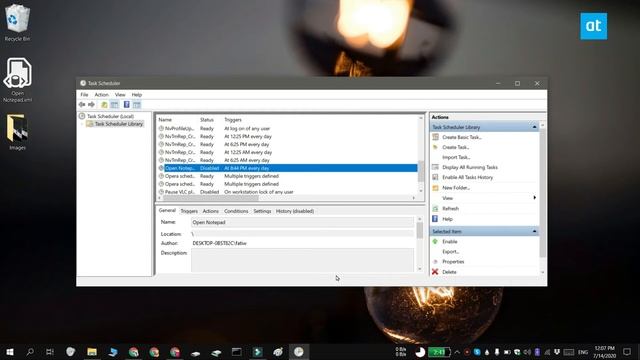Sort tasks by Name column header
Screen dimensions: 640x360
coord(165,120)
